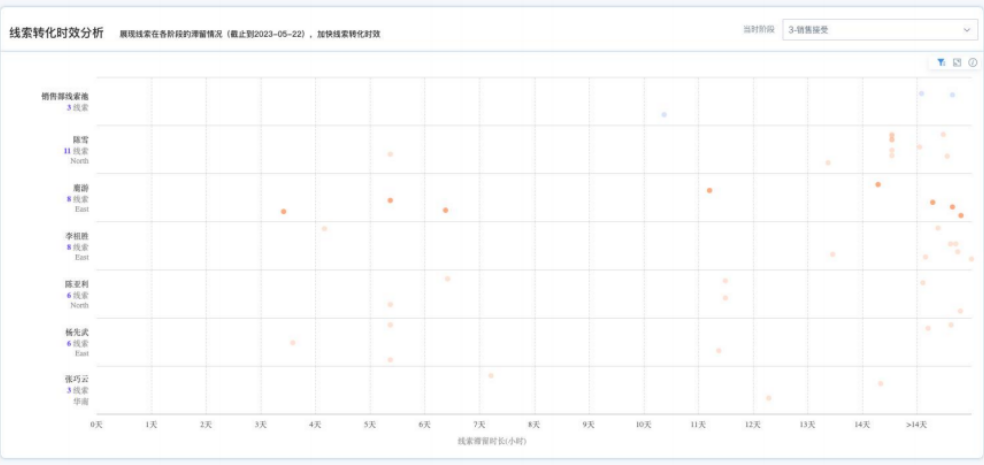
Task: Click 陈友利's data point between 6天 and 7天
Action: coord(447,279)
